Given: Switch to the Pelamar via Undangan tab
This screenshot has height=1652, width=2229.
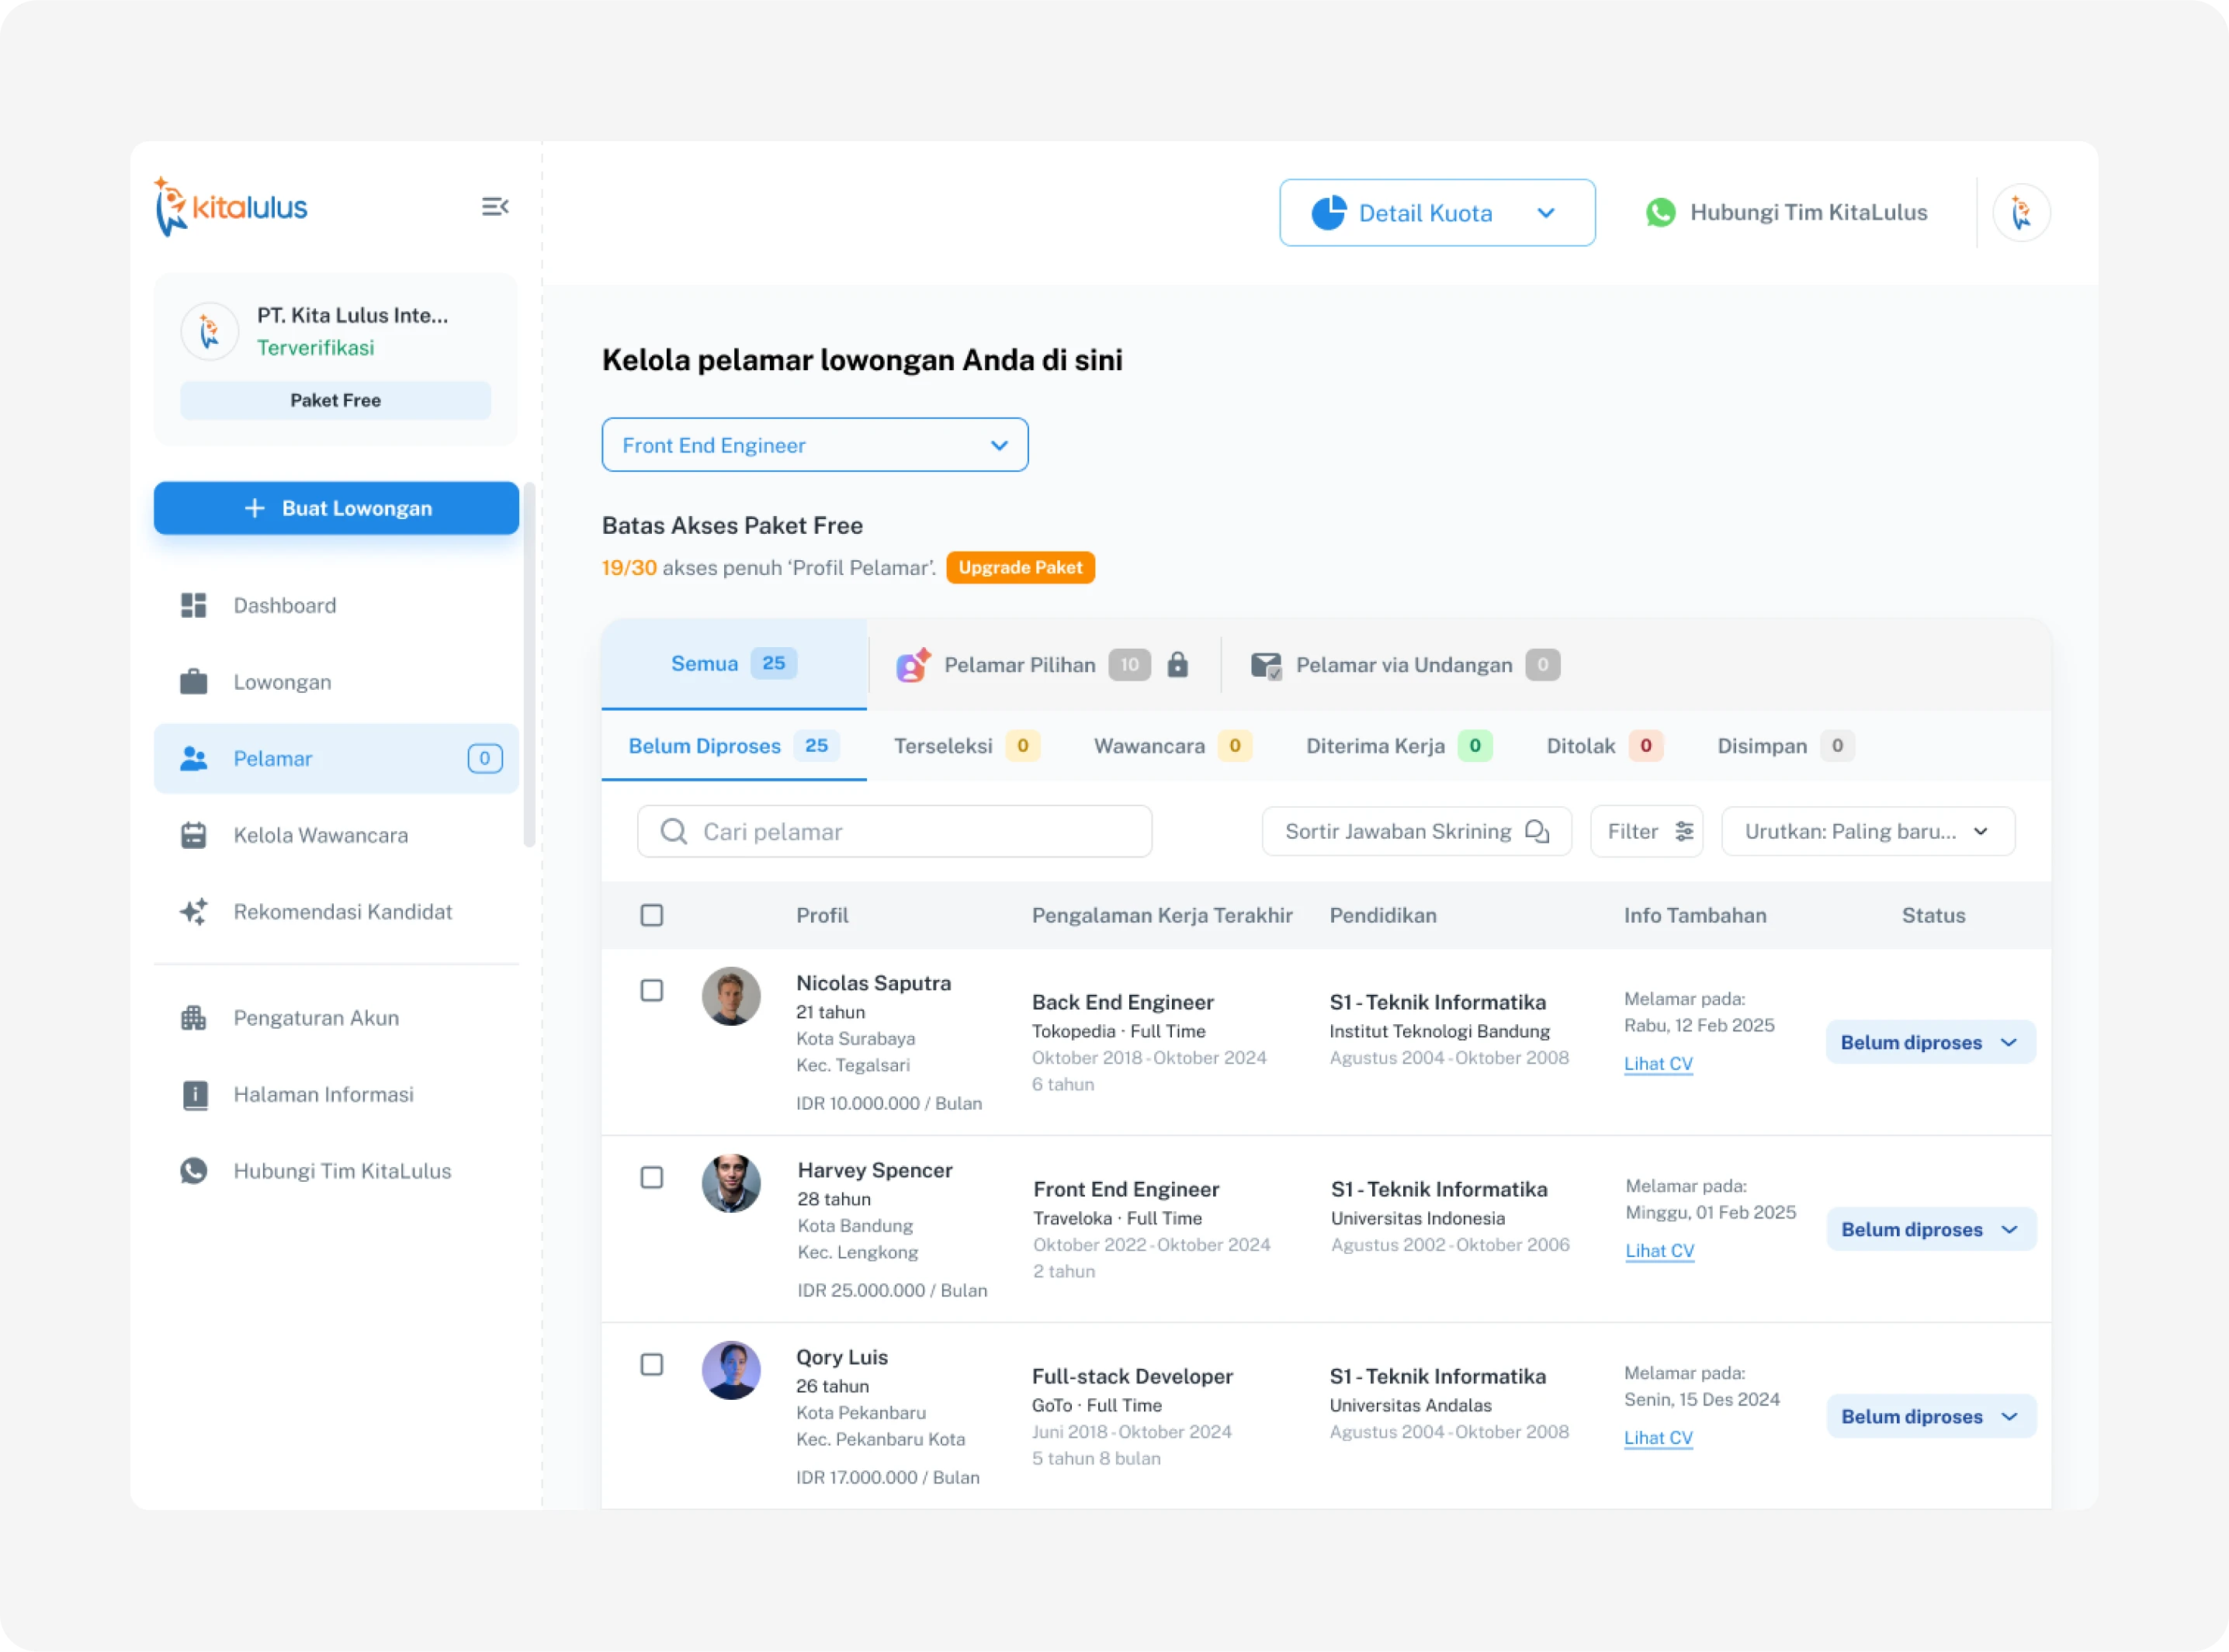Looking at the screenshot, I should [1404, 665].
